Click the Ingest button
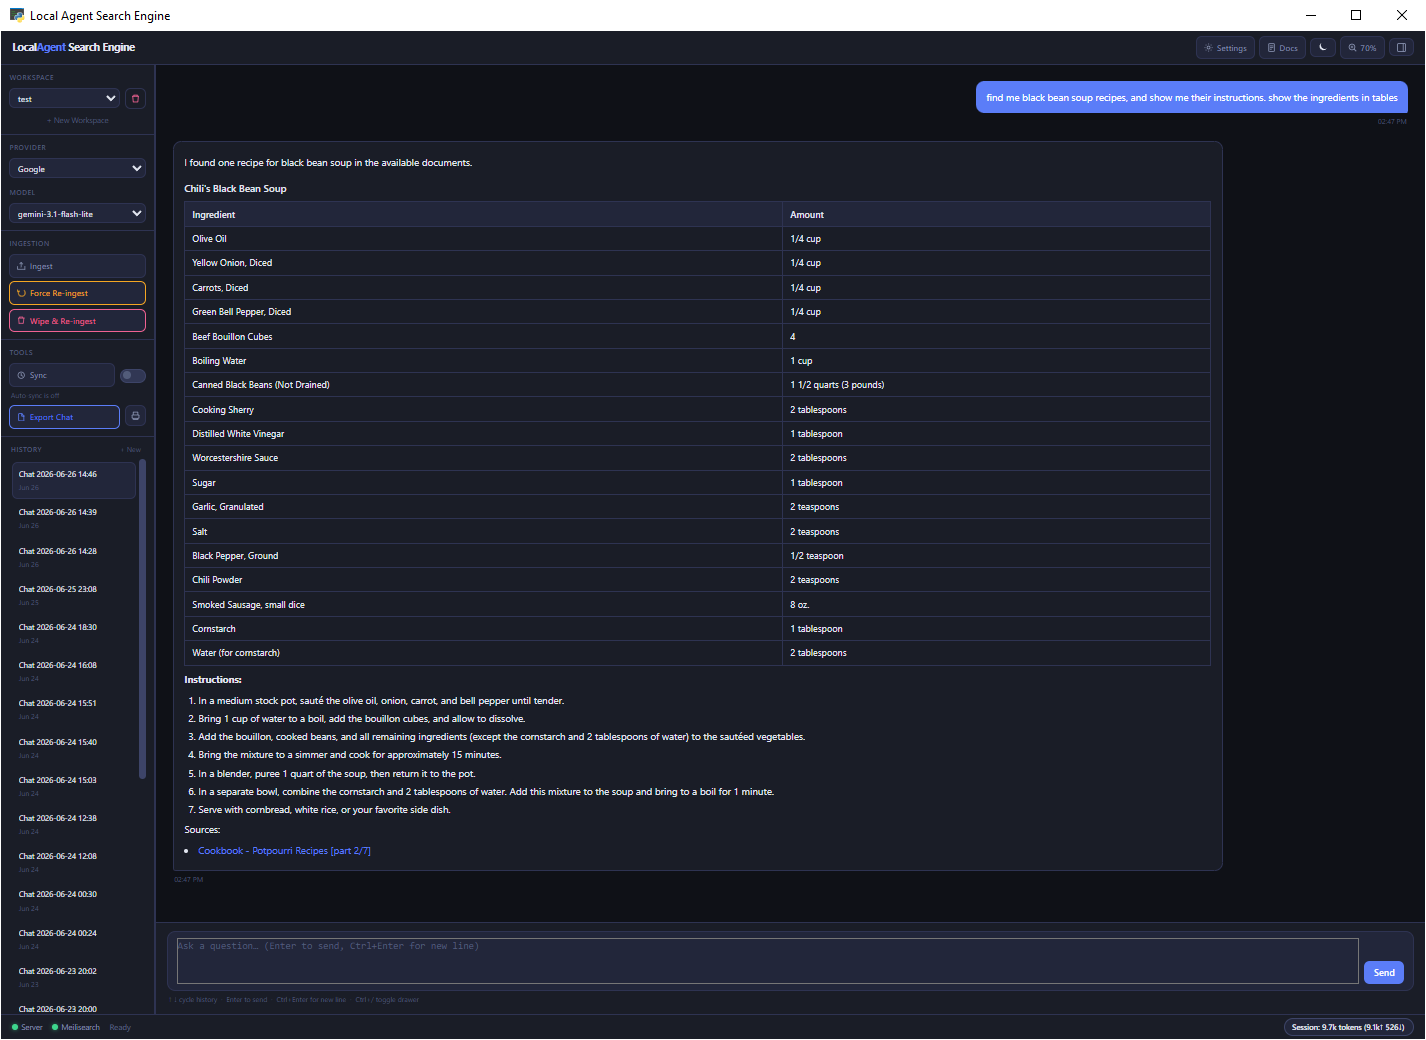Screen dimensions: 1426x1040 click(x=77, y=266)
